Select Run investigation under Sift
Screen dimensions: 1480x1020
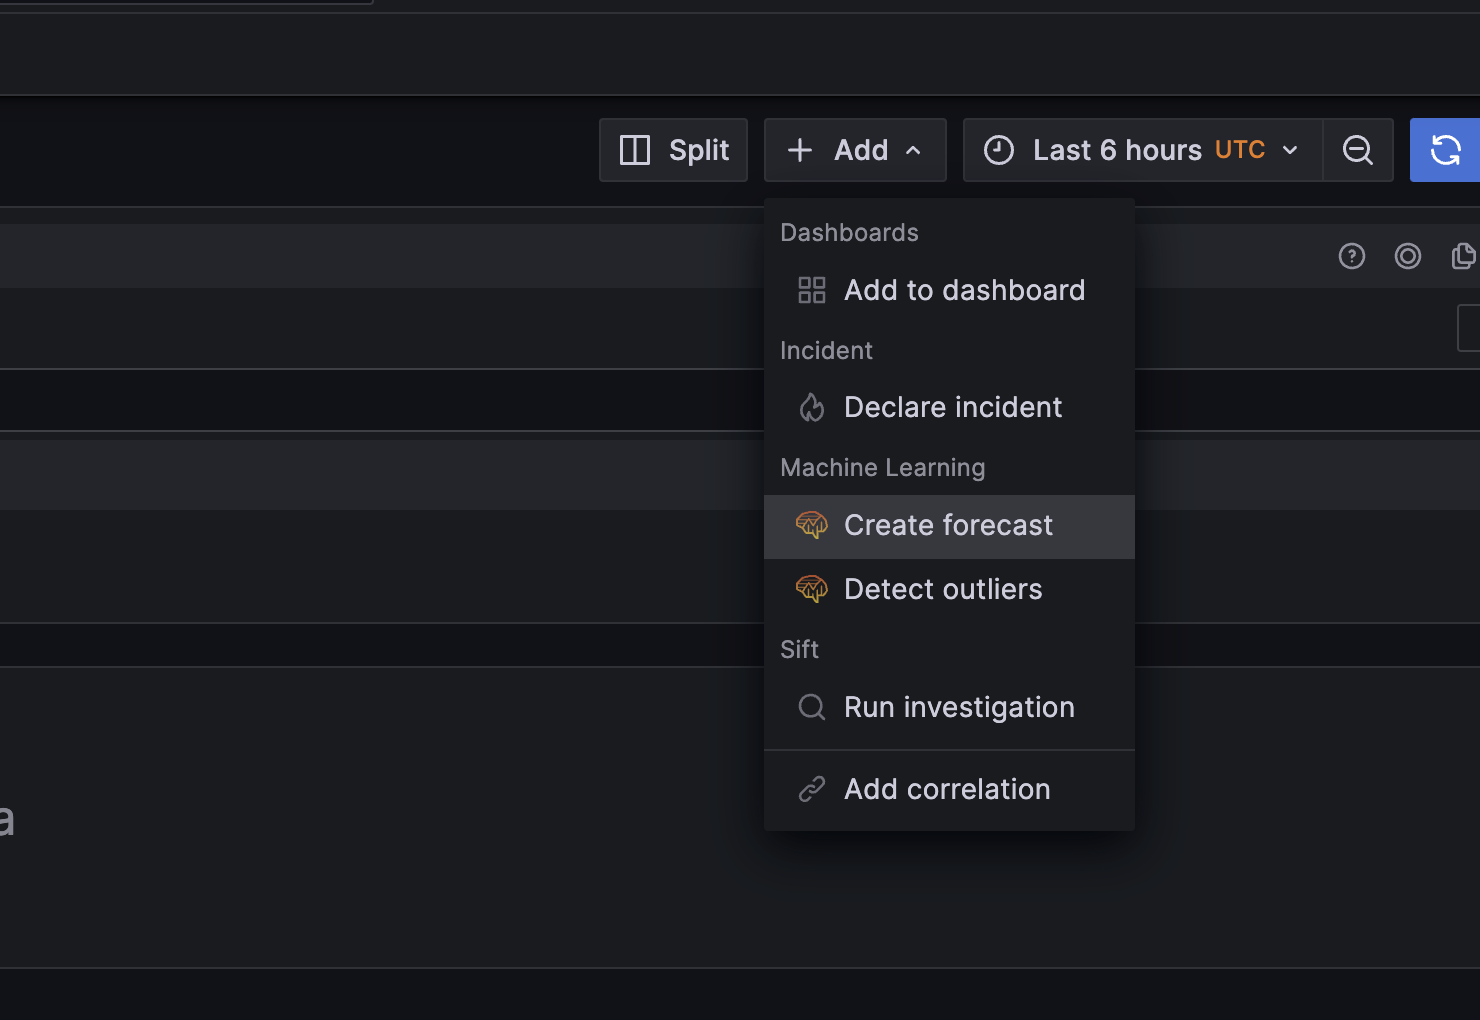click(959, 707)
